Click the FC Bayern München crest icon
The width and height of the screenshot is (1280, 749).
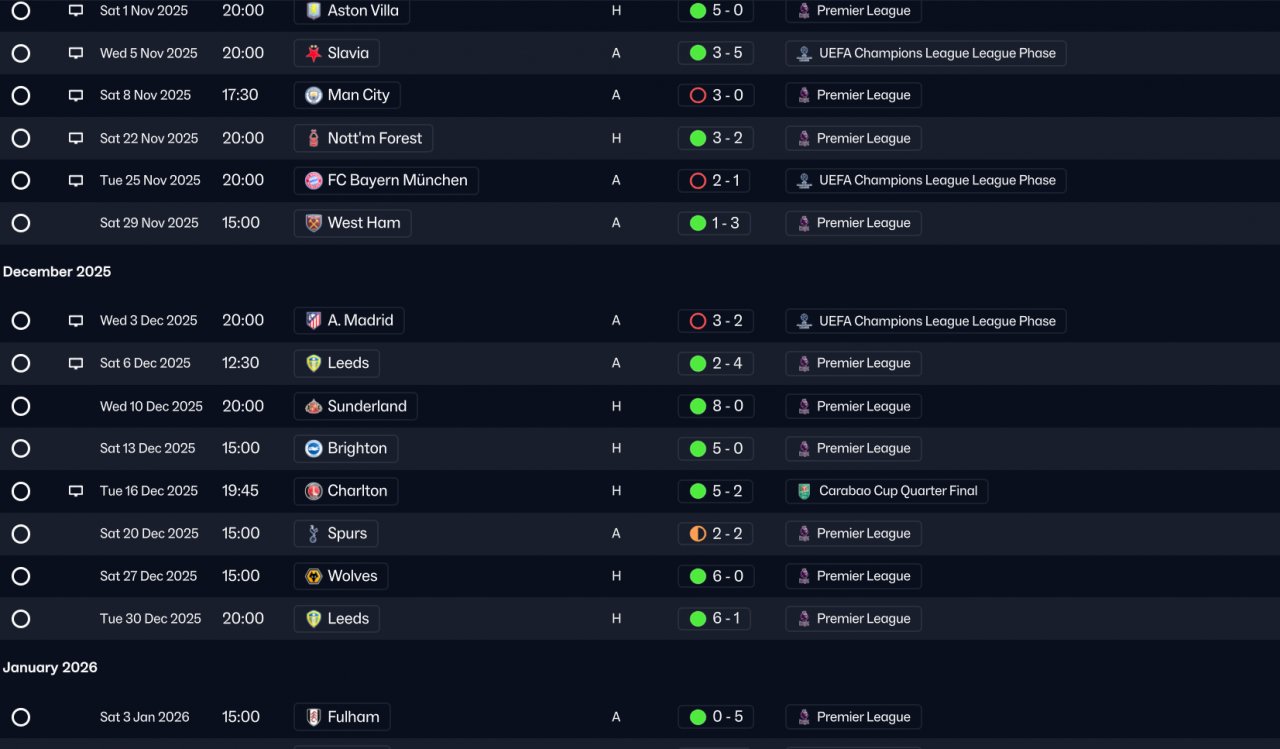pos(314,181)
